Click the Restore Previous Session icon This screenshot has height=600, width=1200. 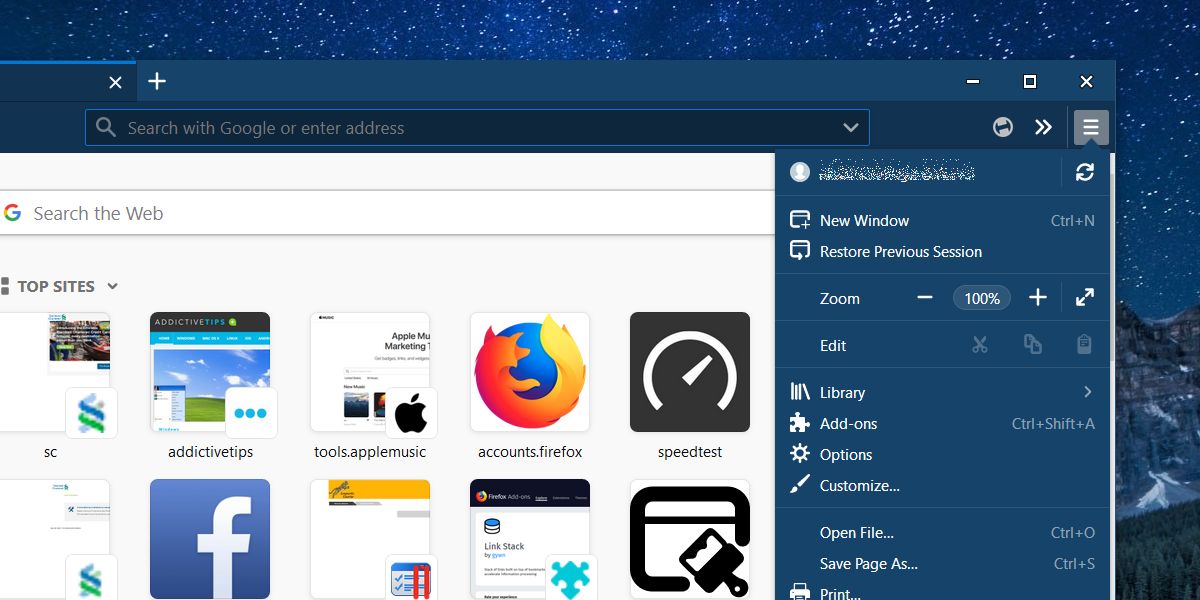(800, 251)
